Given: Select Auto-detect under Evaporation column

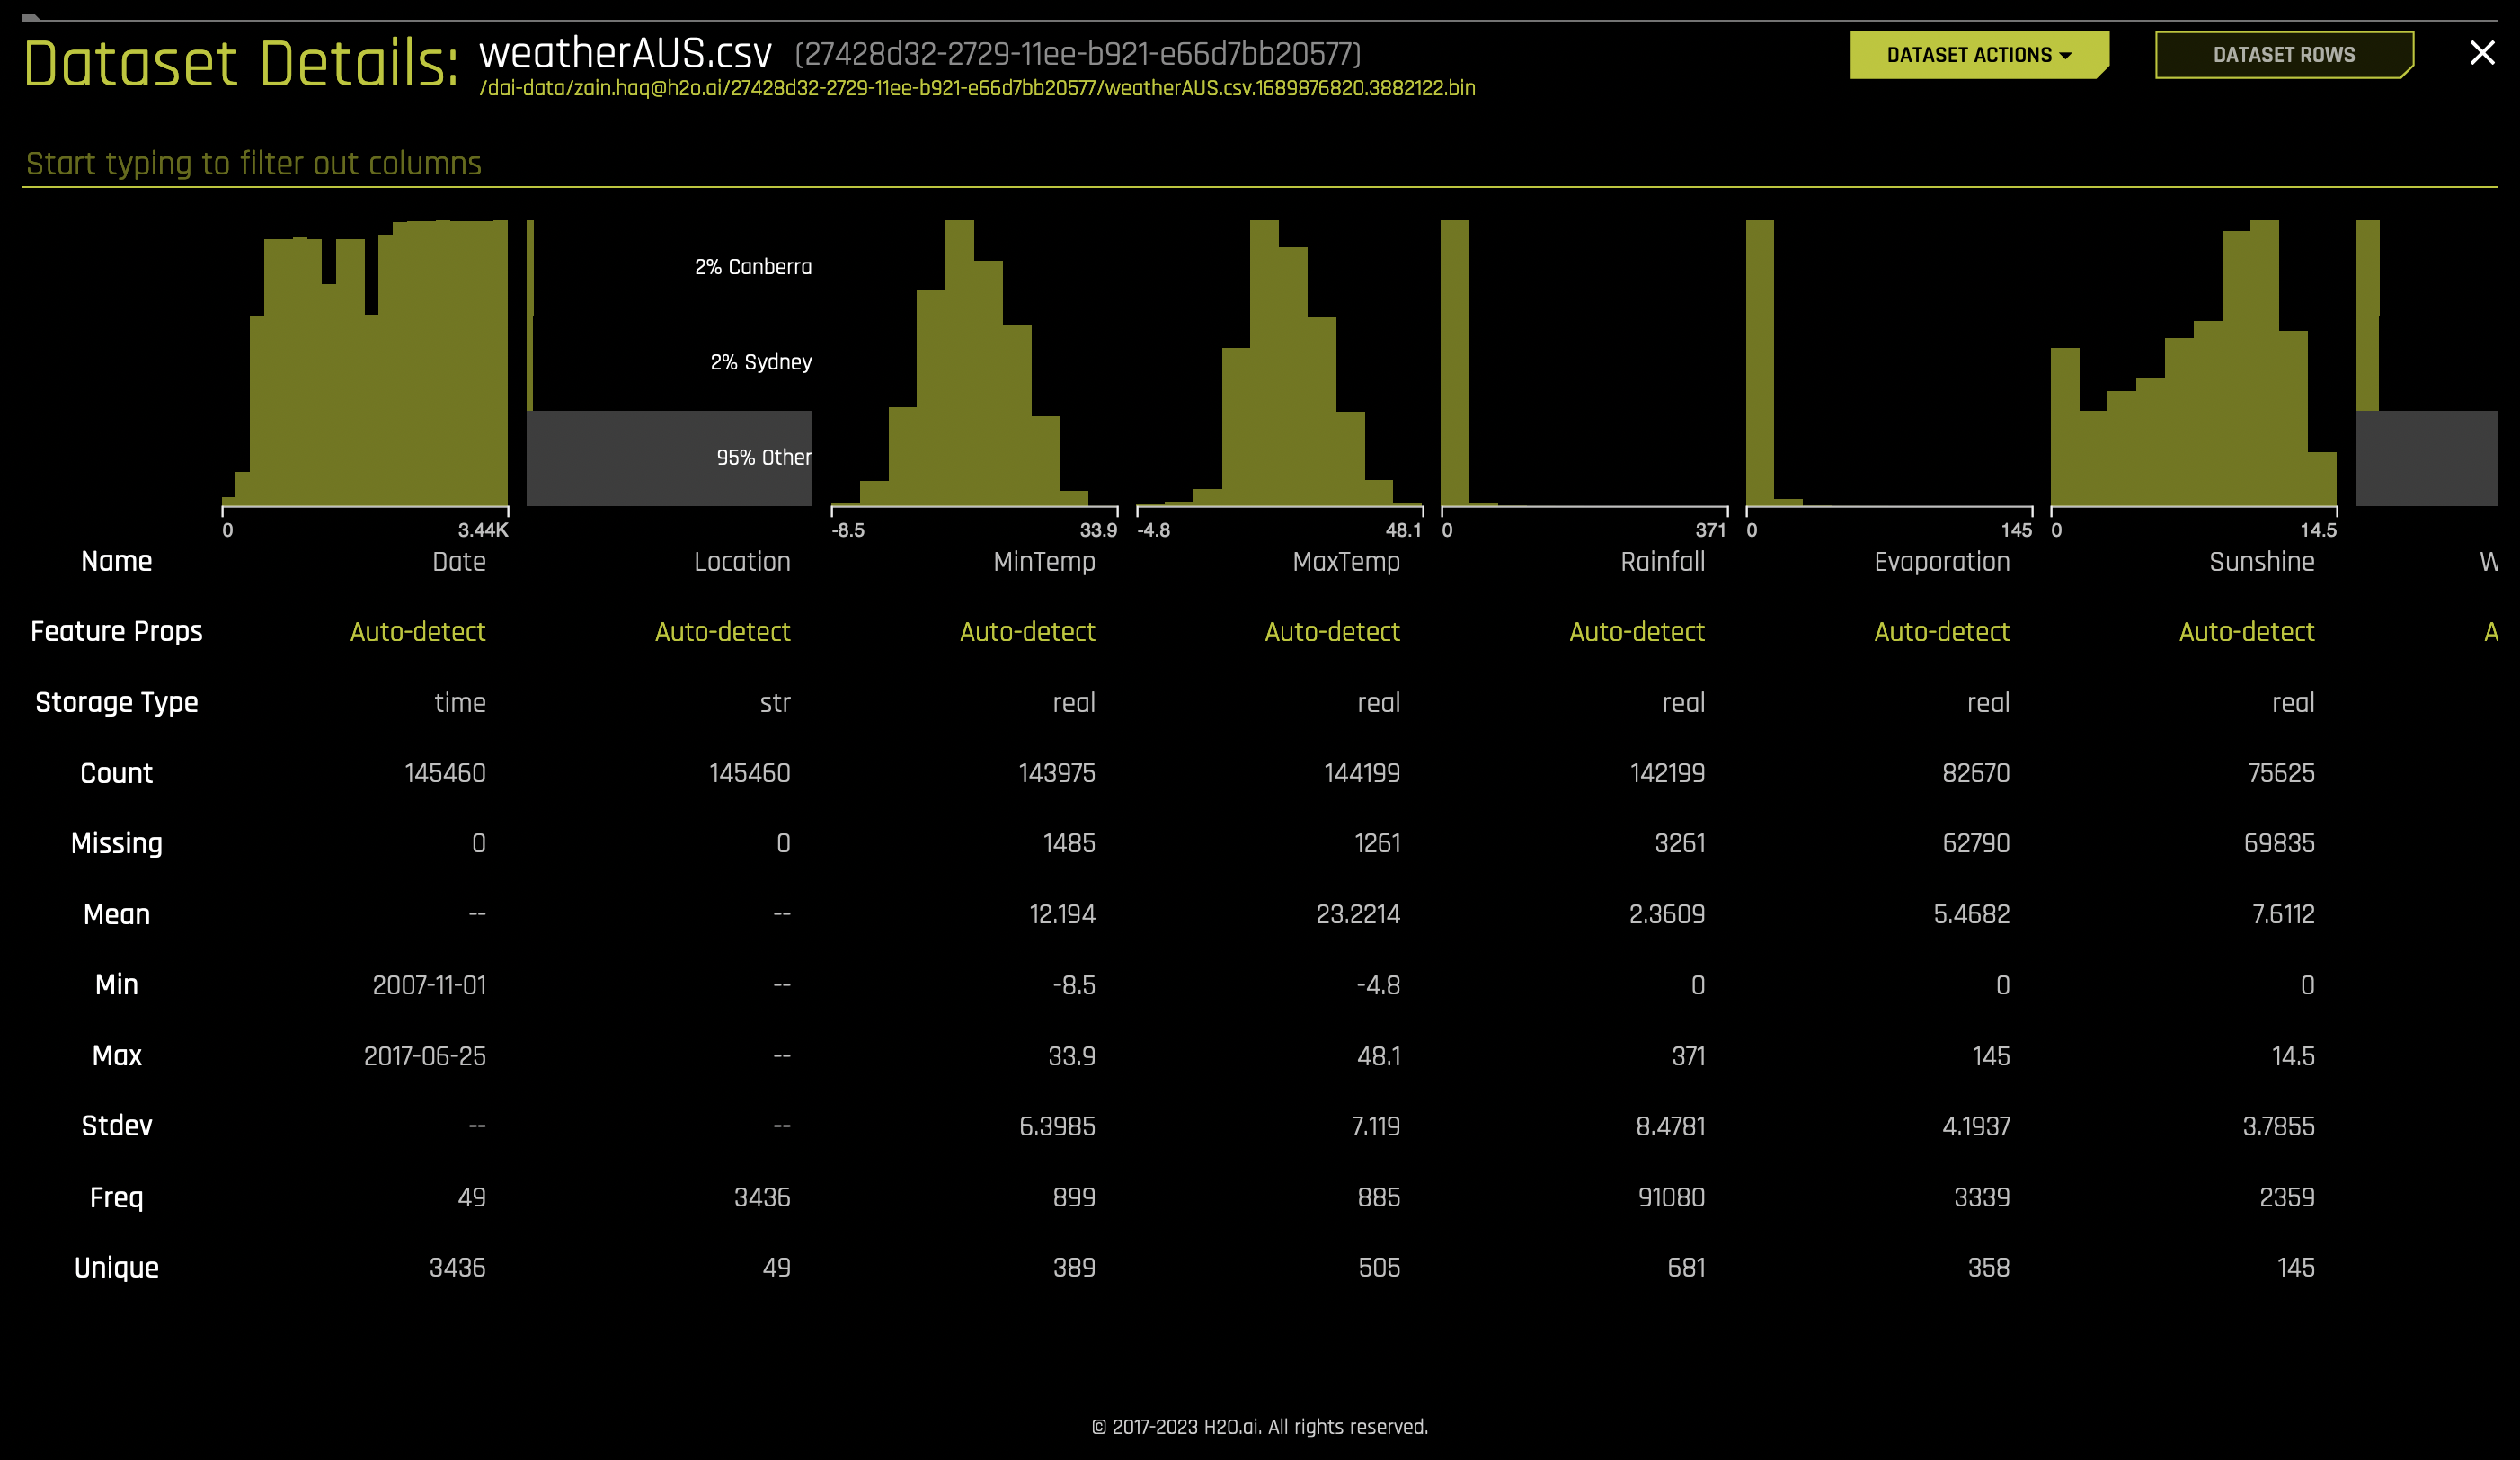Looking at the screenshot, I should tap(1942, 631).
